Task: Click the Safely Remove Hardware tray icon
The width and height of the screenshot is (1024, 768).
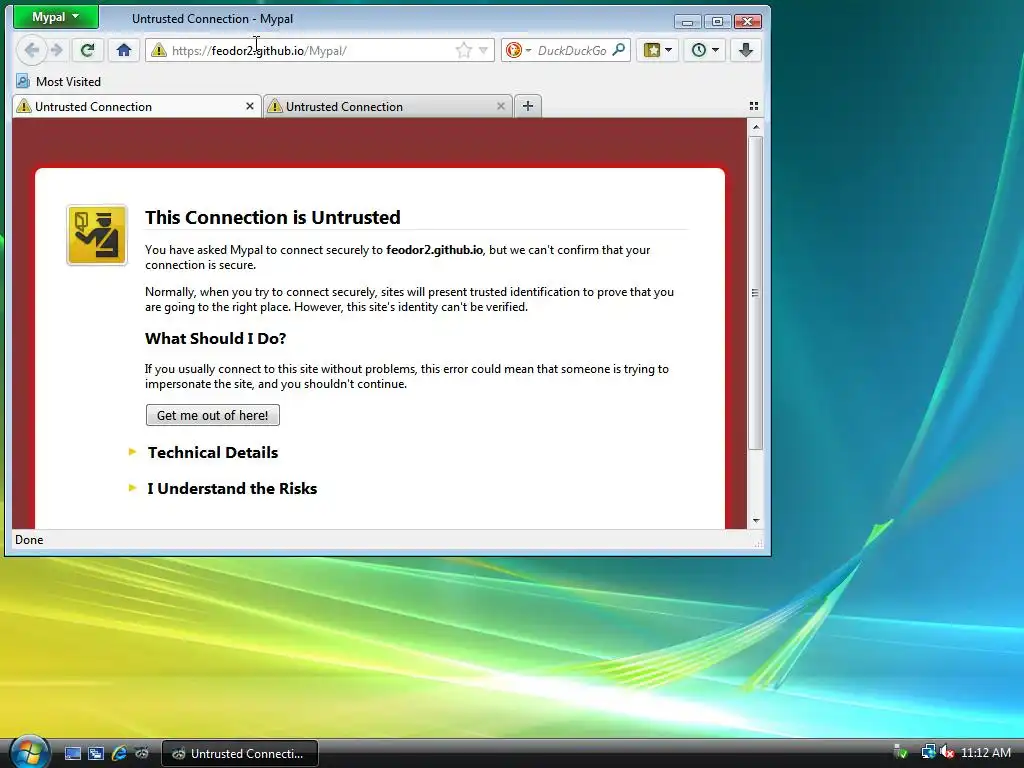Action: click(x=901, y=752)
